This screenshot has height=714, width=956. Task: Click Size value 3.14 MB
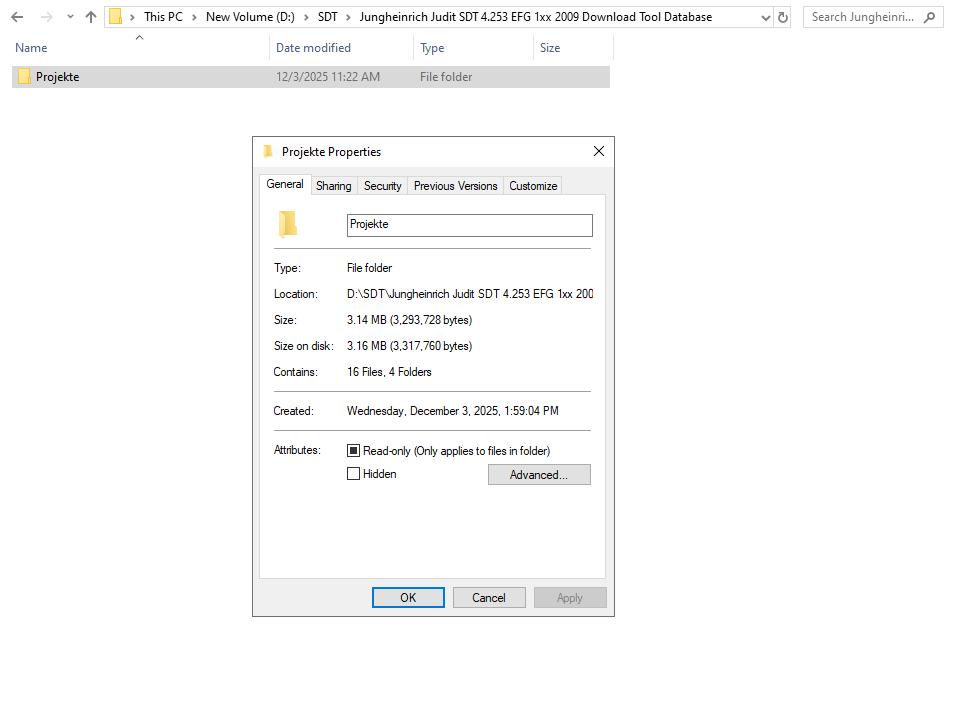[409, 320]
